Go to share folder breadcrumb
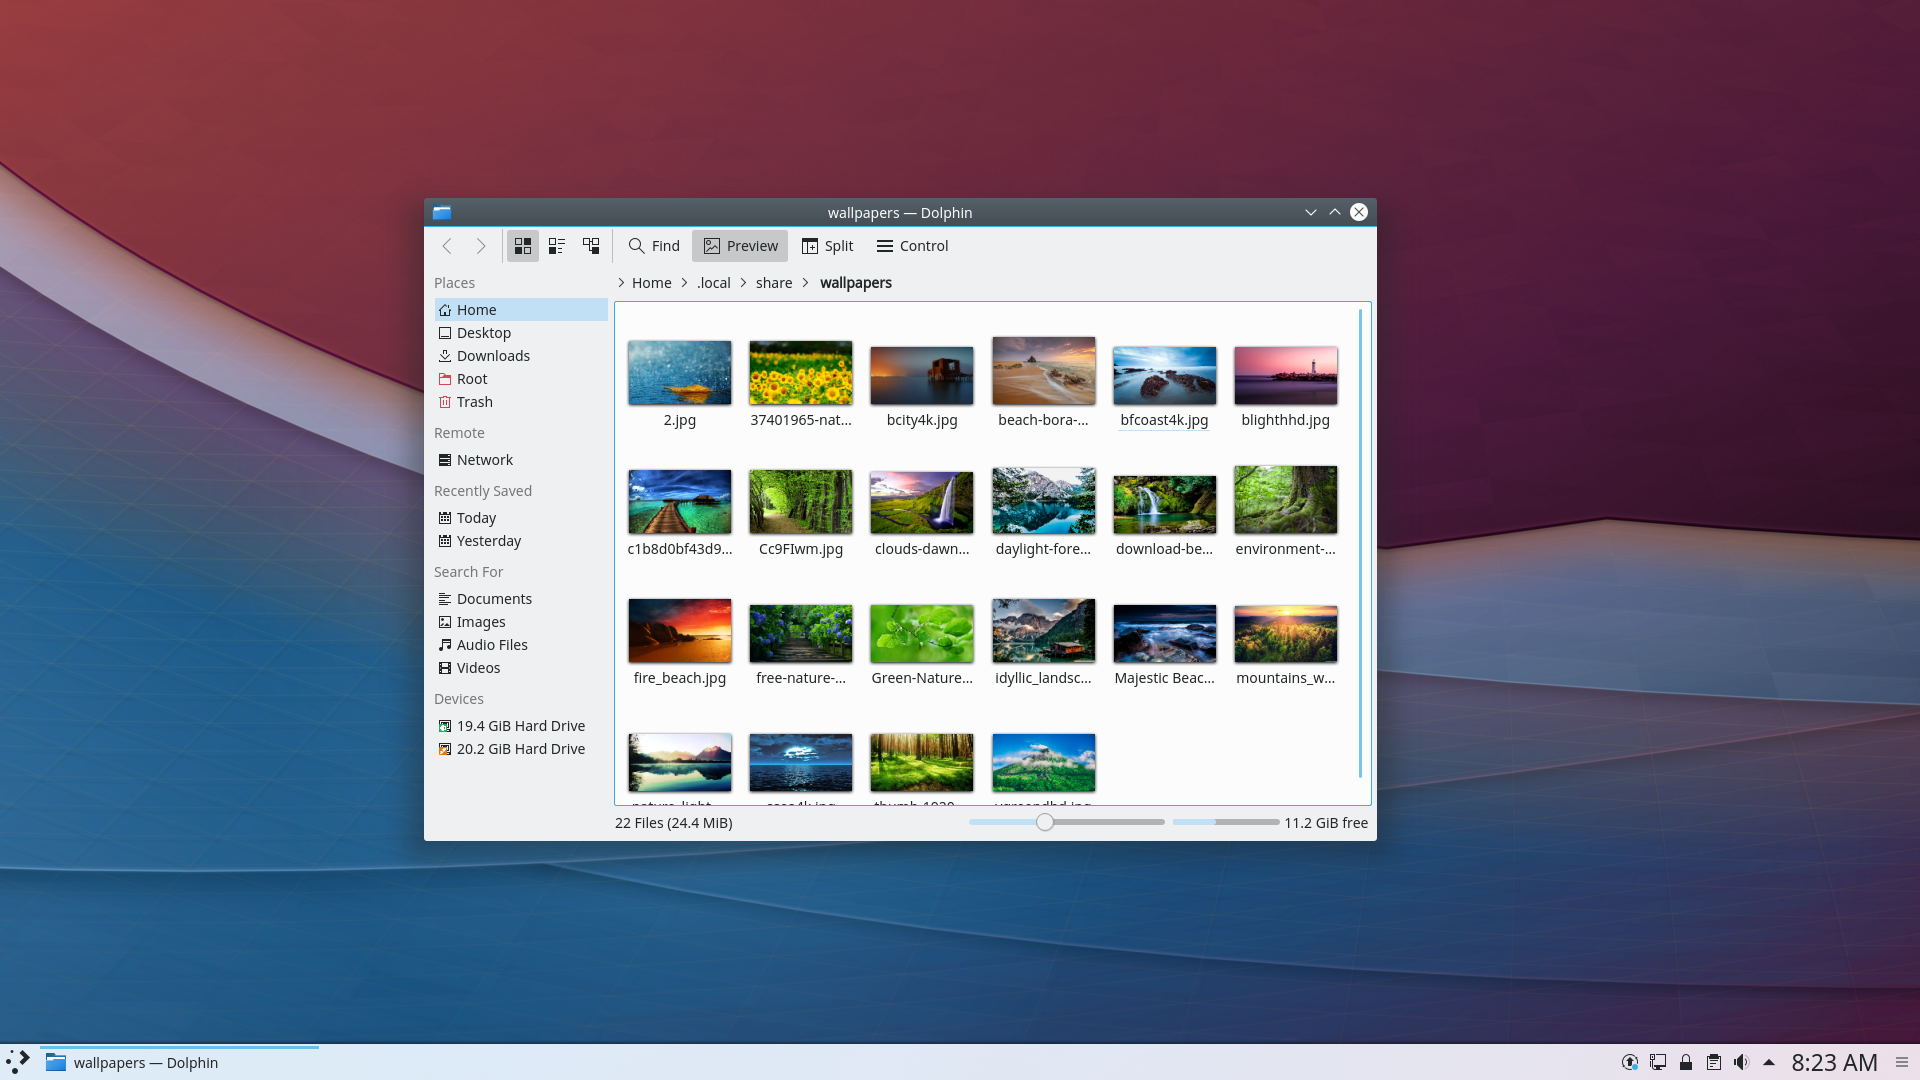Image resolution: width=1920 pixels, height=1080 pixels. click(774, 283)
